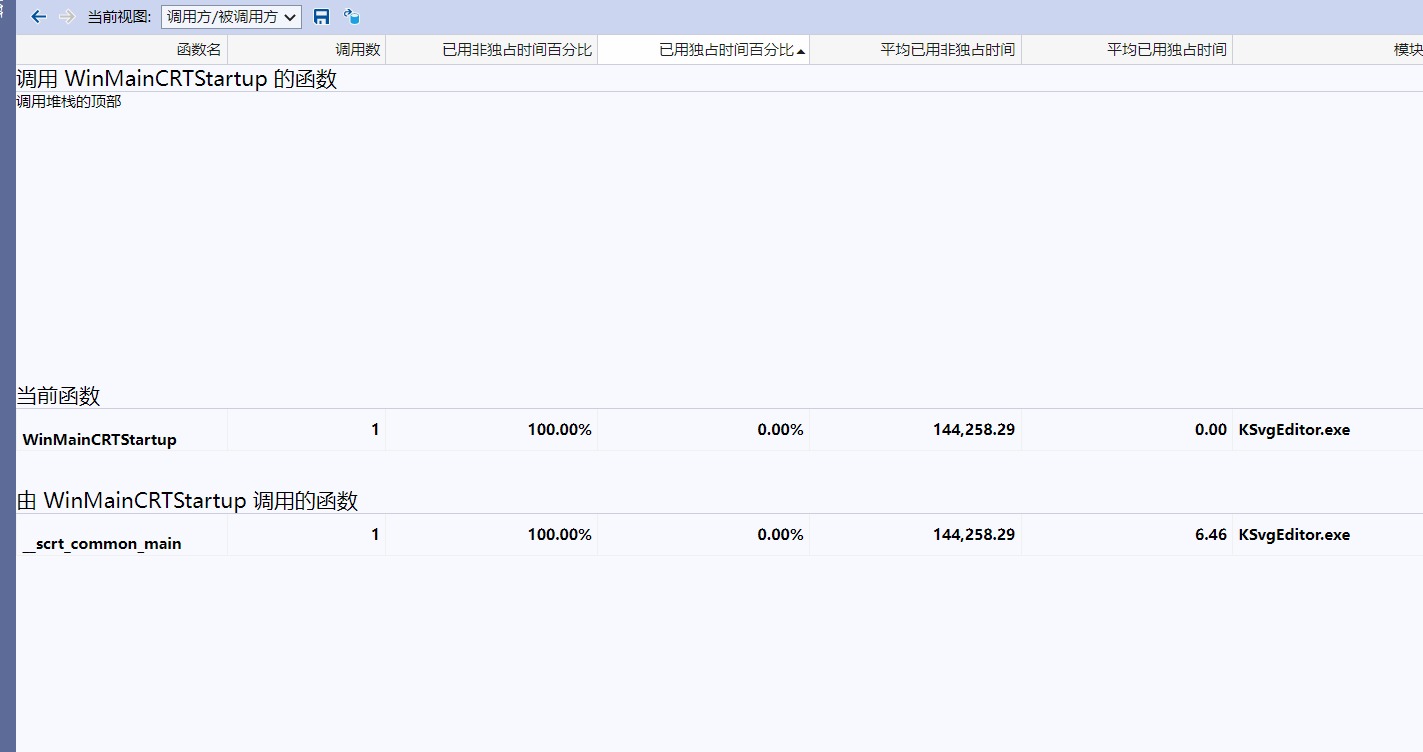The height and width of the screenshot is (752, 1423).
Task: Sort by the 调用数 column header
Action: point(307,50)
